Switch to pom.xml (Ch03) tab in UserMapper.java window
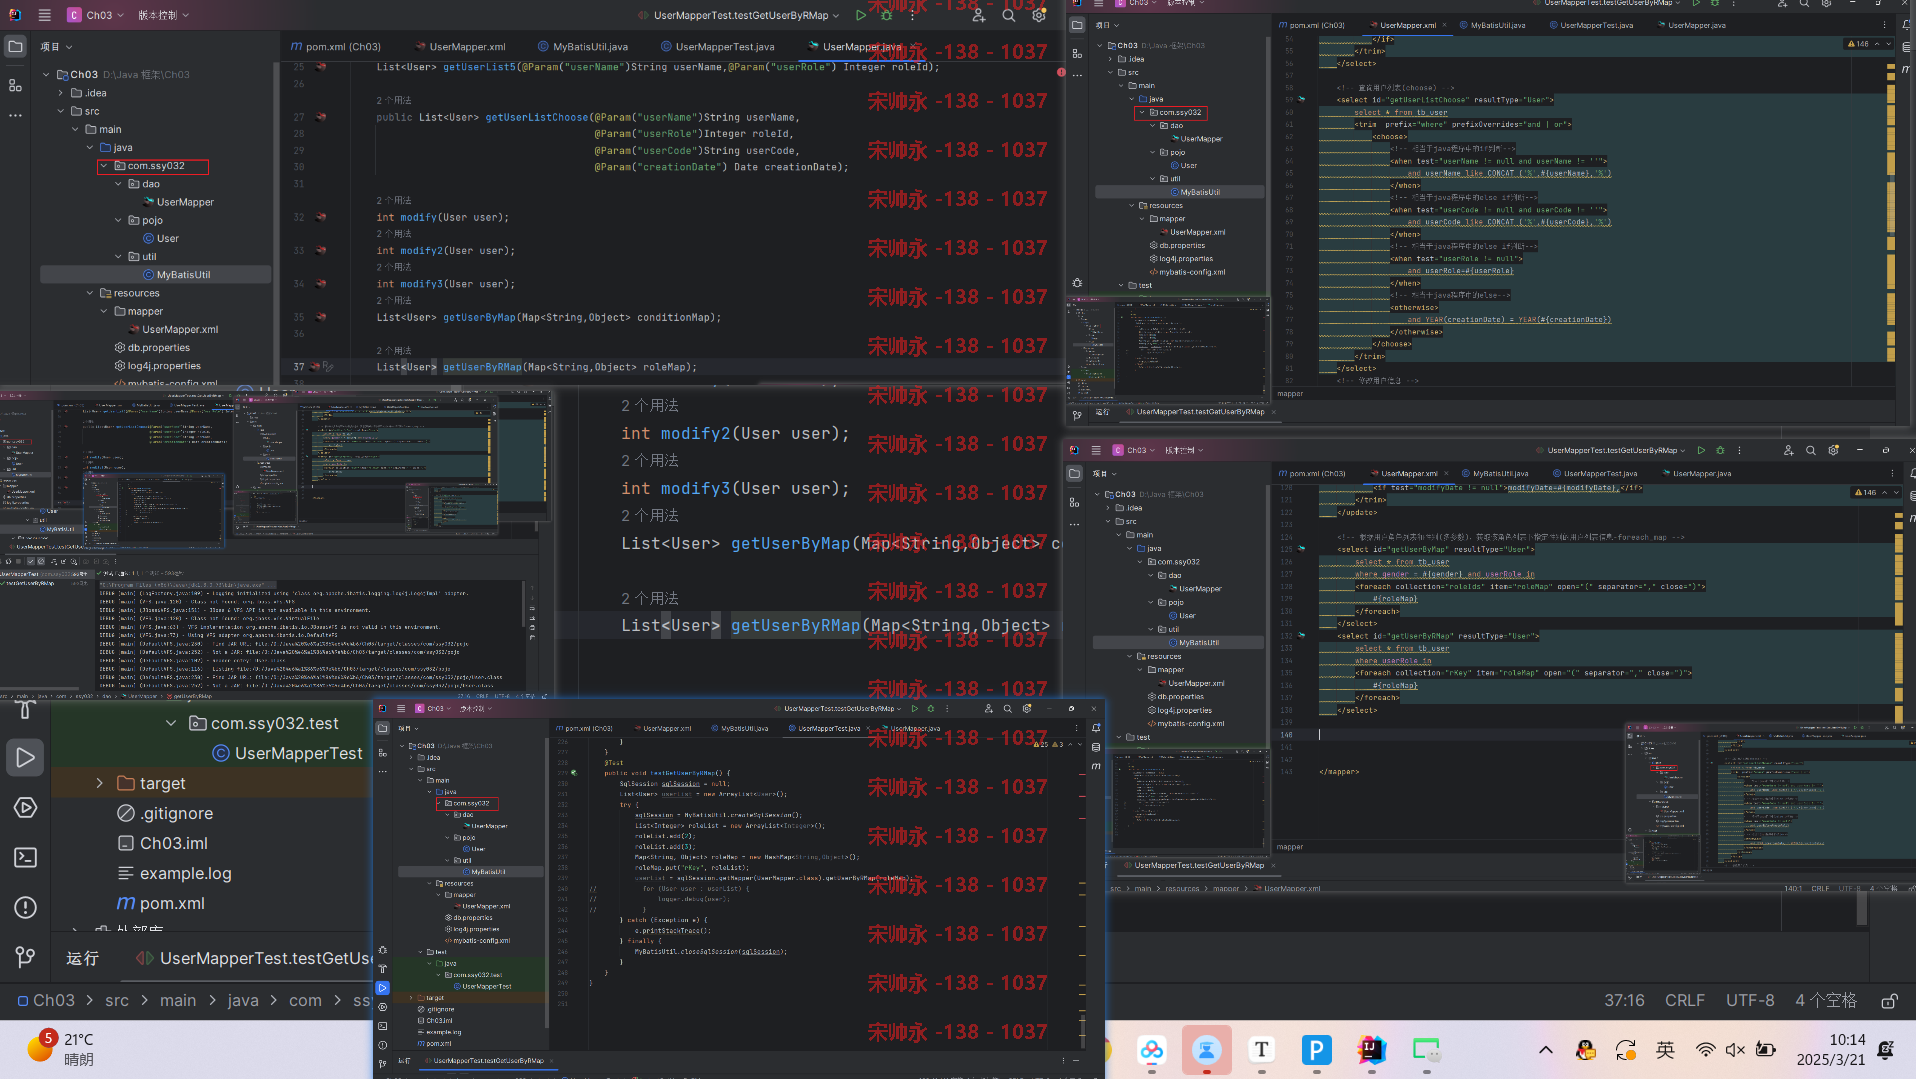Viewport: 1916px width, 1079px height. tap(336, 47)
